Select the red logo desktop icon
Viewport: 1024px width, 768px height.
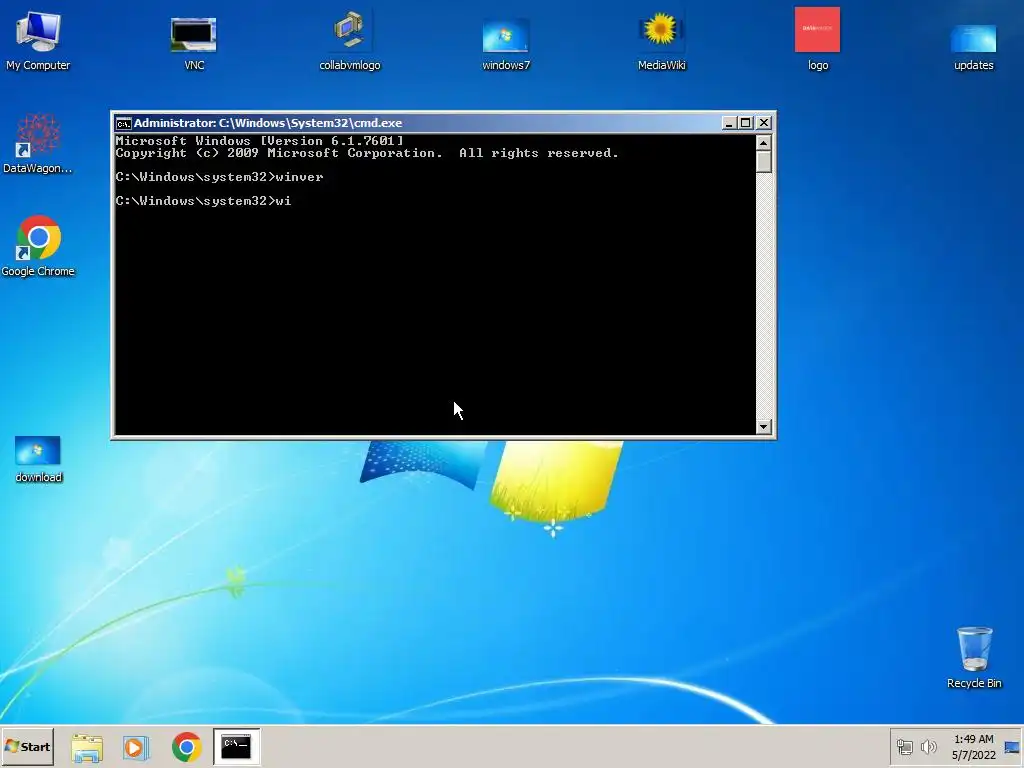click(x=818, y=39)
